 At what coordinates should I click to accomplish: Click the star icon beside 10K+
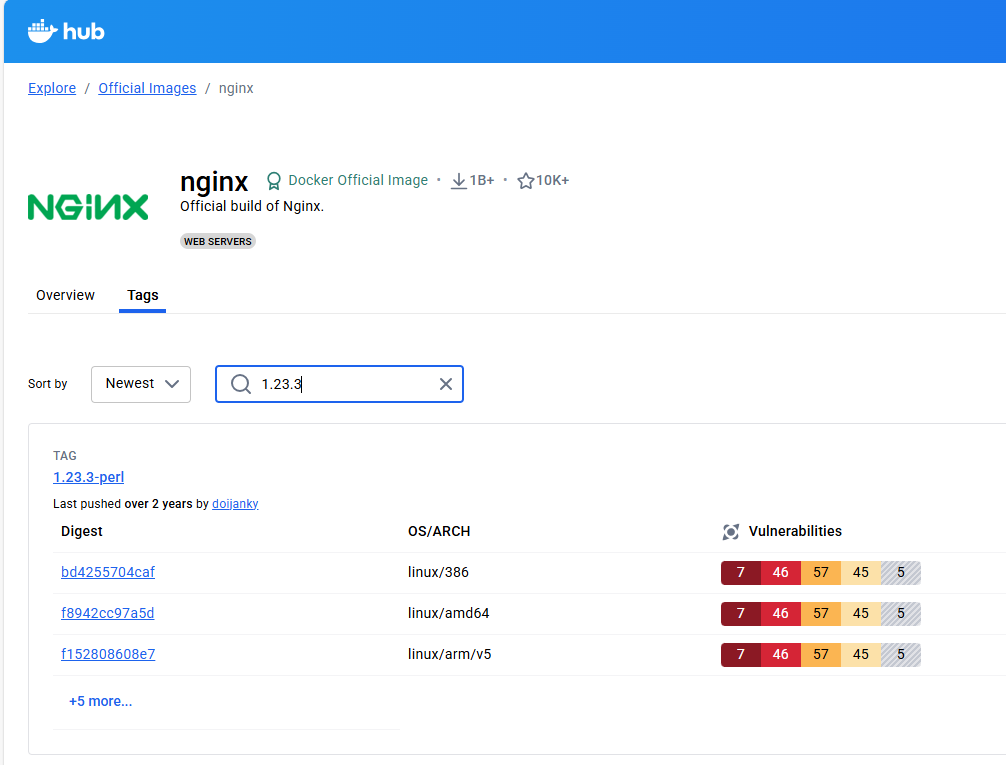tap(525, 181)
